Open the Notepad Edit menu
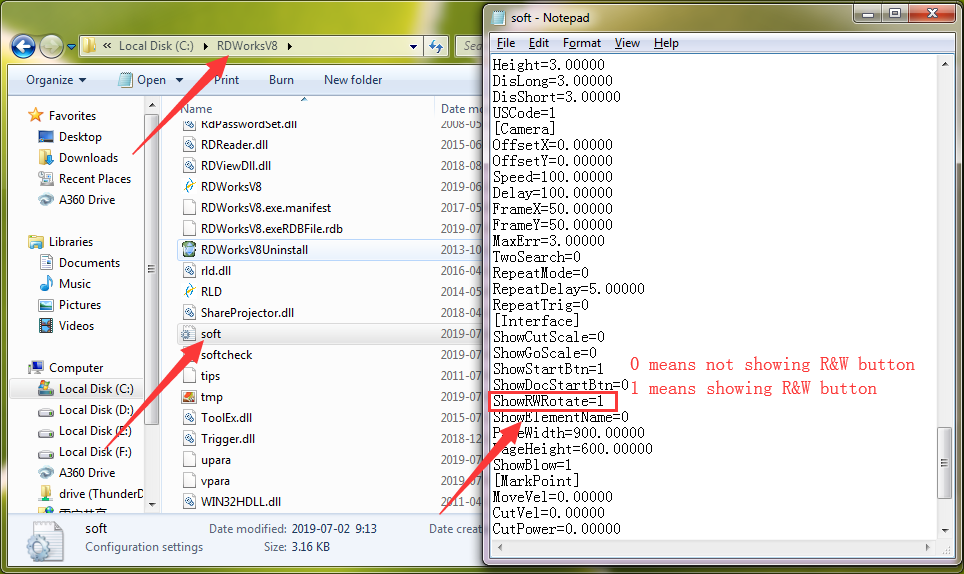The image size is (964, 574). pos(539,43)
